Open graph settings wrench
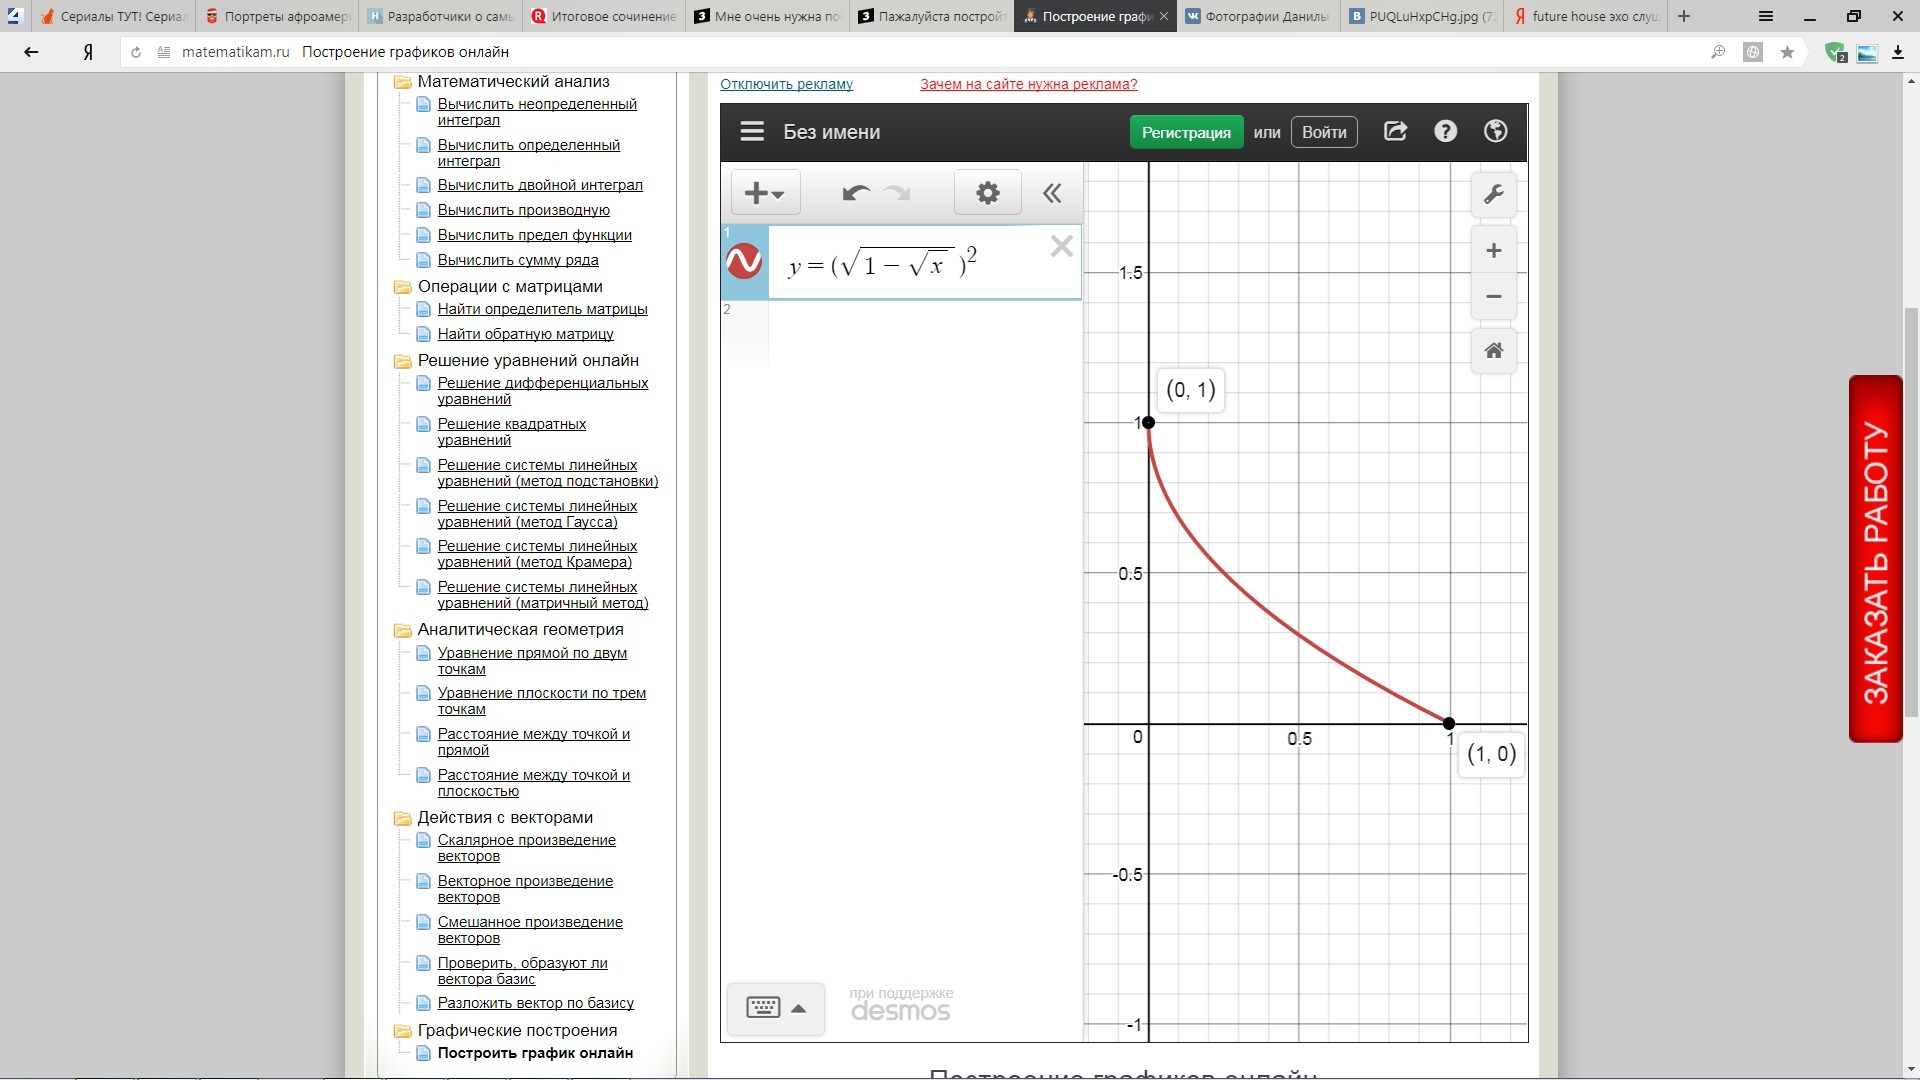The height and width of the screenshot is (1080, 1920). click(1493, 194)
